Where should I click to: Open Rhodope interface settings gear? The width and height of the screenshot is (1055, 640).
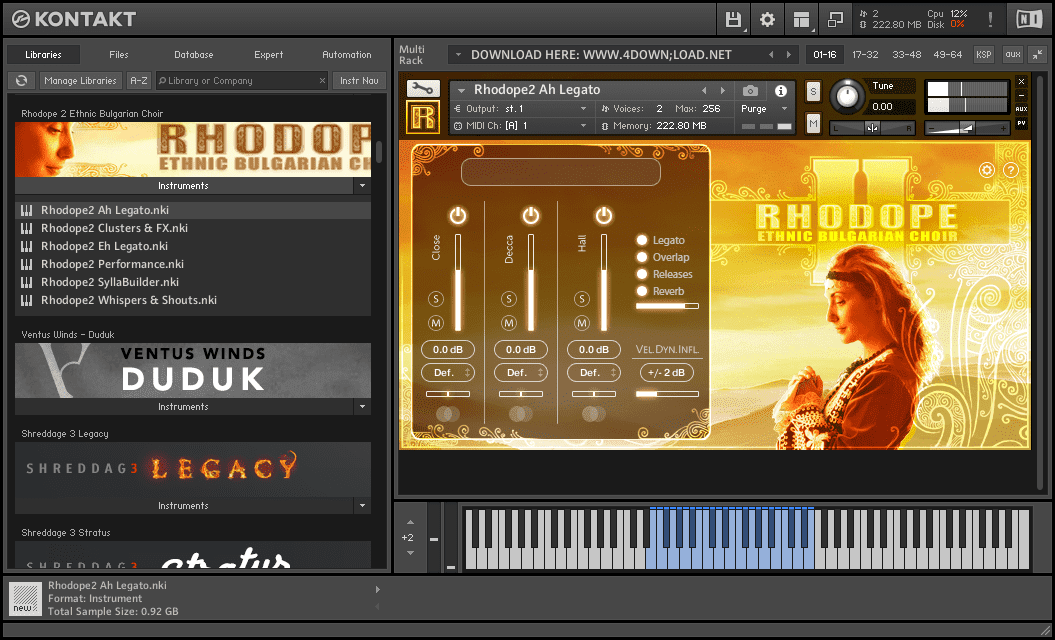click(987, 170)
